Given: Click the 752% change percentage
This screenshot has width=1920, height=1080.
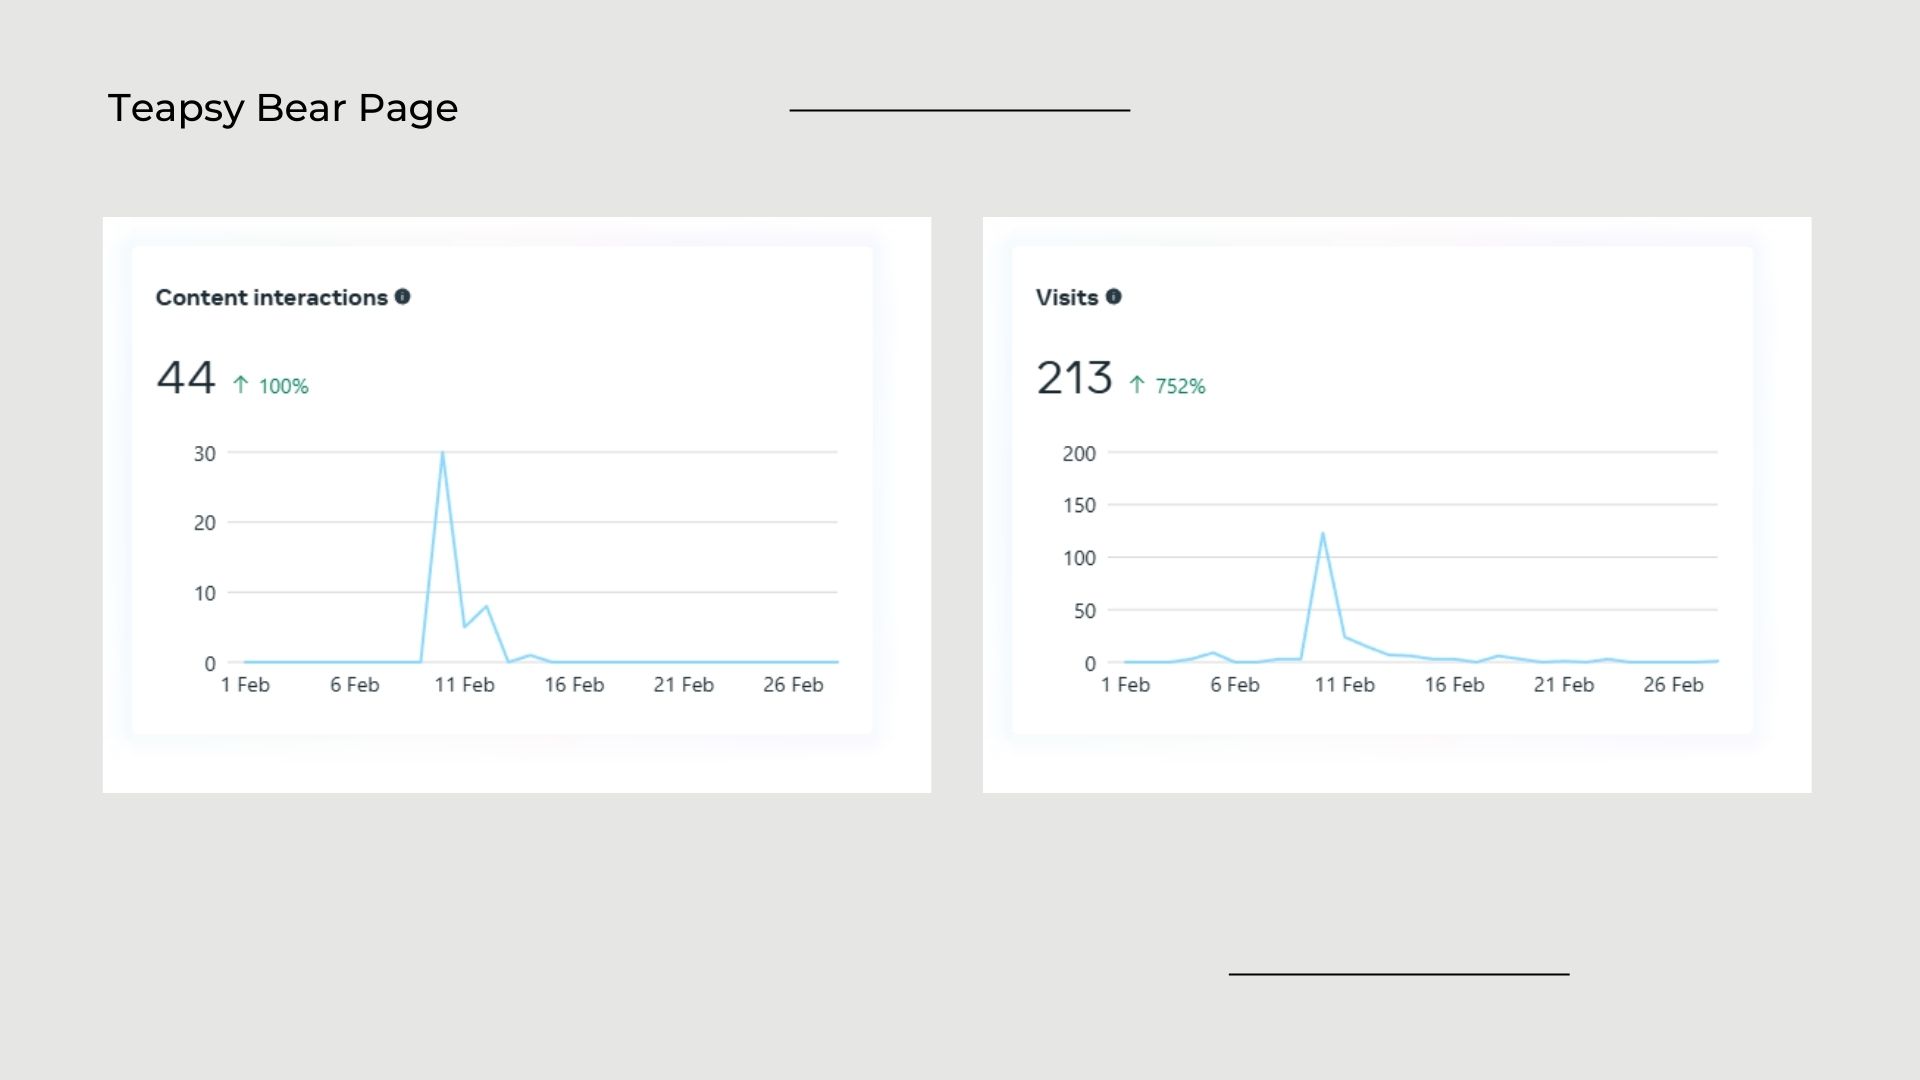Looking at the screenshot, I should coord(1180,386).
